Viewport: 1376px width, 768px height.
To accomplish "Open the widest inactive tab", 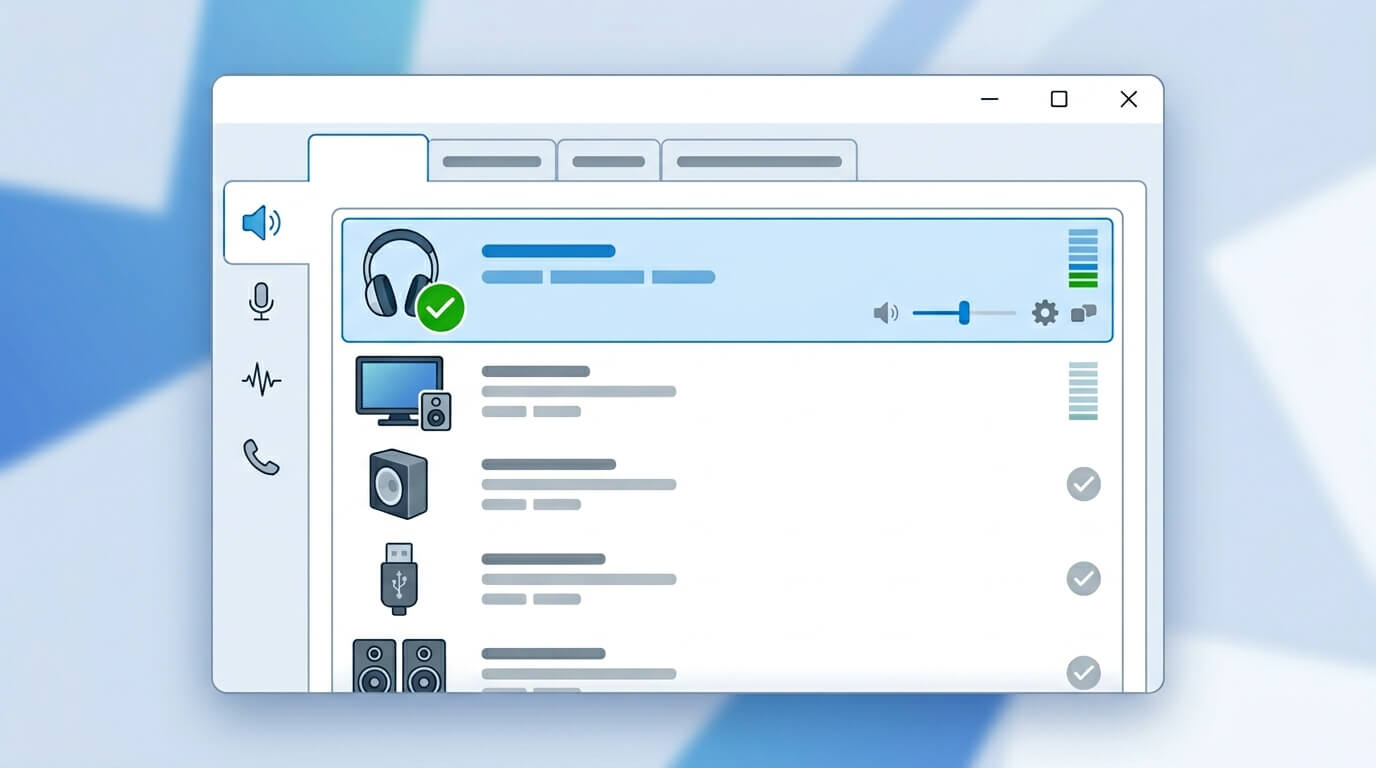I will (759, 161).
